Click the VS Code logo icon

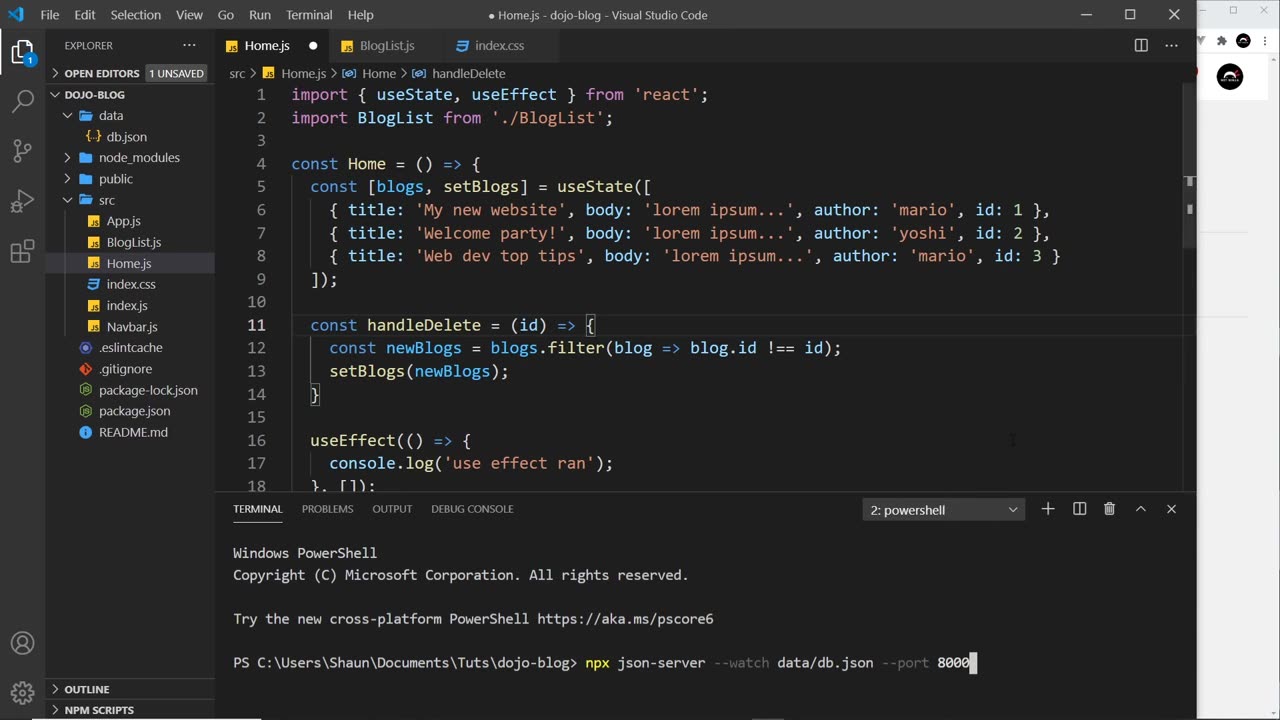pos(15,15)
